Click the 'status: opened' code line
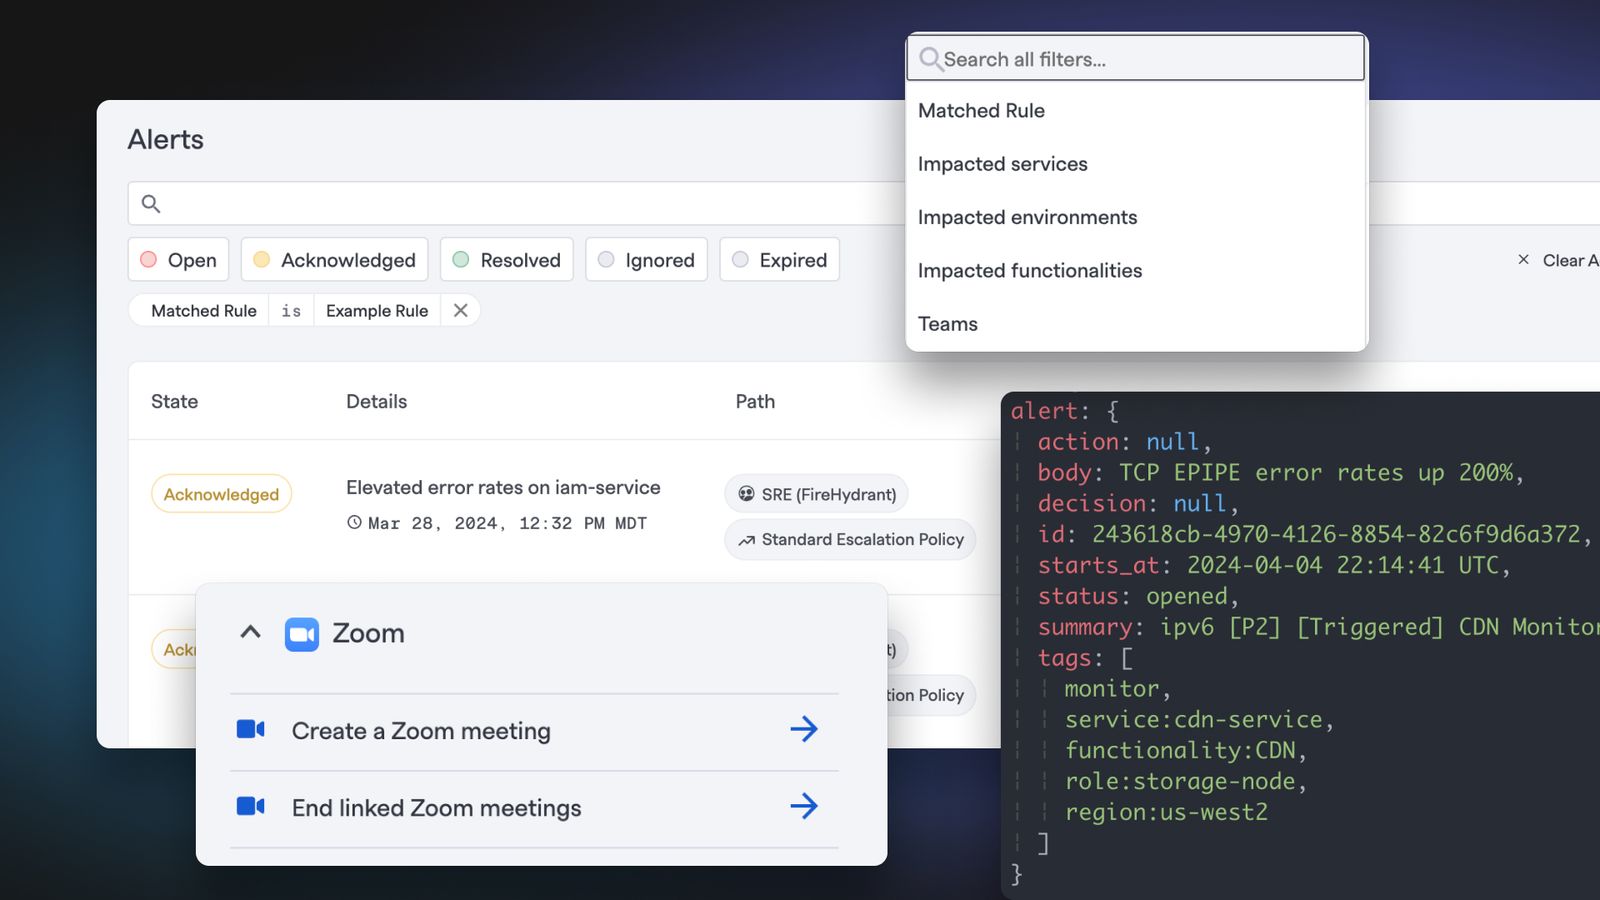Image resolution: width=1600 pixels, height=900 pixels. 1138,596
